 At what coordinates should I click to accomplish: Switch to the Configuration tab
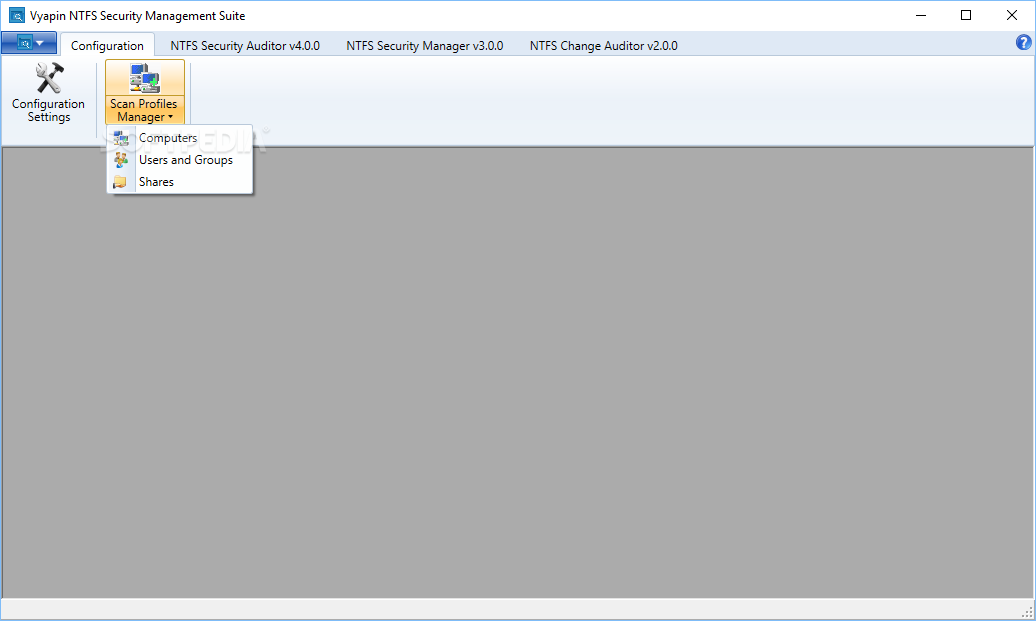point(107,46)
